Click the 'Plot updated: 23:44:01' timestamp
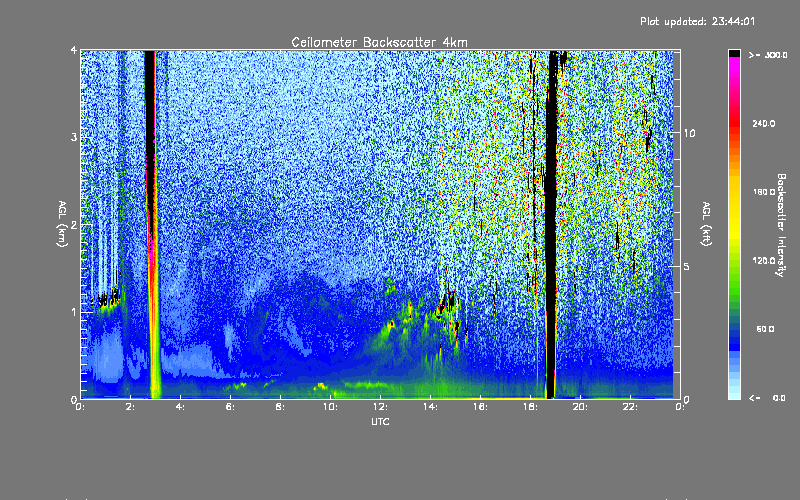 click(x=697, y=21)
